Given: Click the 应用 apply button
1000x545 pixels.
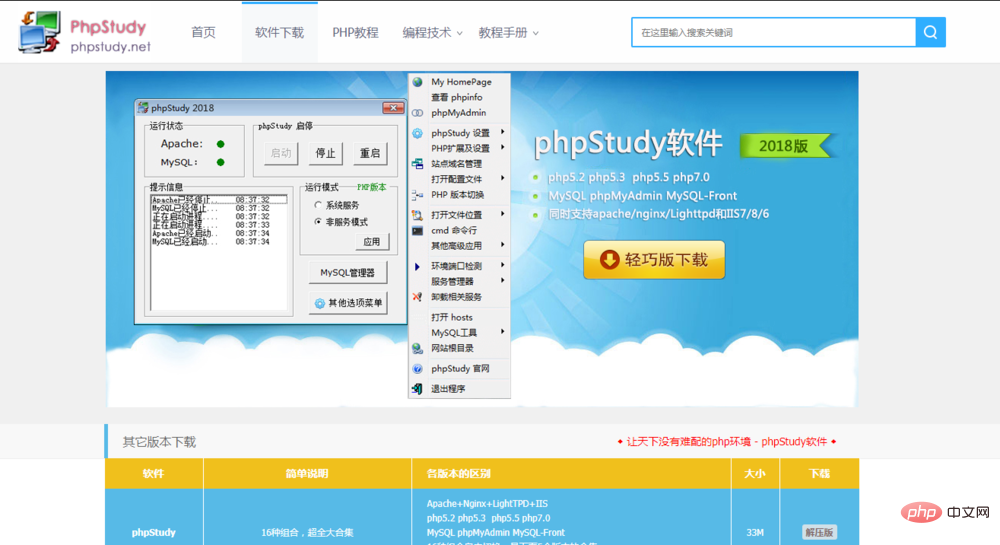Looking at the screenshot, I should coord(372,242).
